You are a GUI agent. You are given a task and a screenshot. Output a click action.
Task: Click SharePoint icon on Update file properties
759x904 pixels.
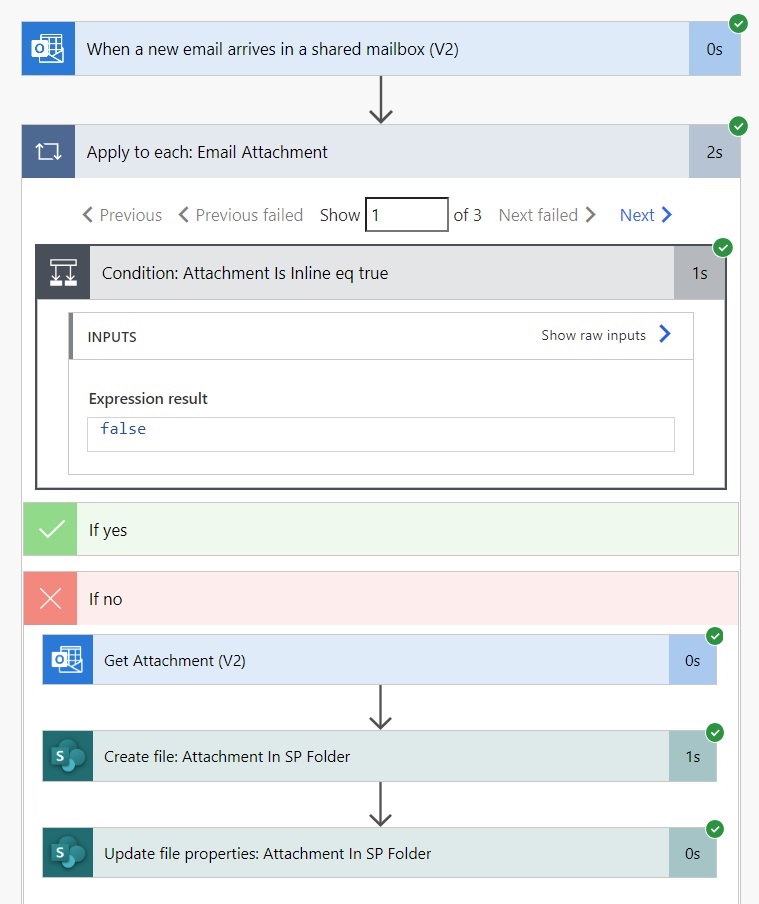[67, 853]
